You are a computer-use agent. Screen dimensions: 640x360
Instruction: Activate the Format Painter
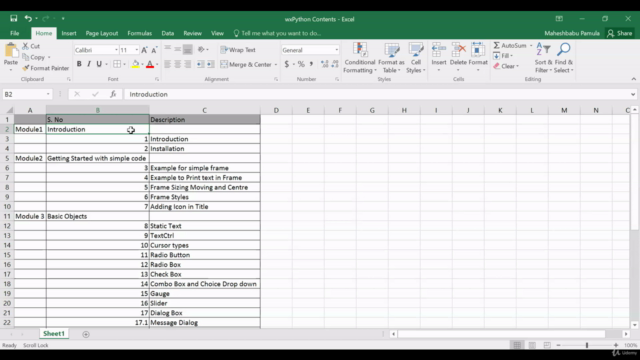pos(46,68)
